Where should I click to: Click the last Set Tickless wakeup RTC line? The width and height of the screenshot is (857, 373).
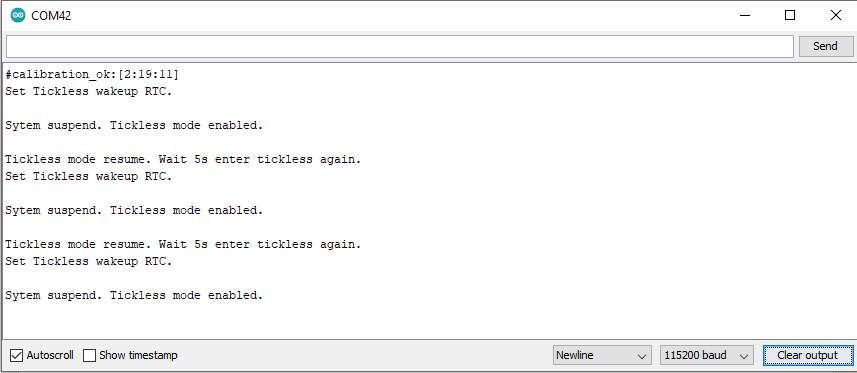point(89,261)
